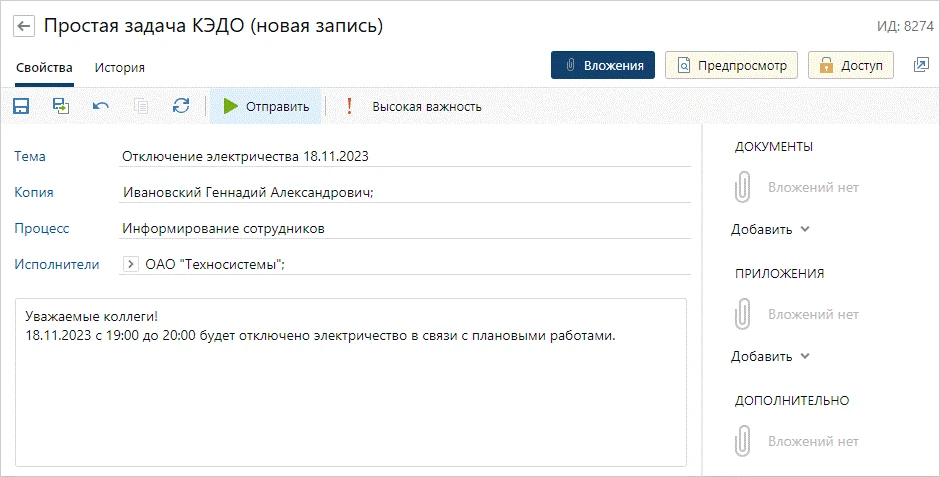The image size is (940, 477).
Task: Click the Copy icon in toolbar
Action: click(141, 106)
